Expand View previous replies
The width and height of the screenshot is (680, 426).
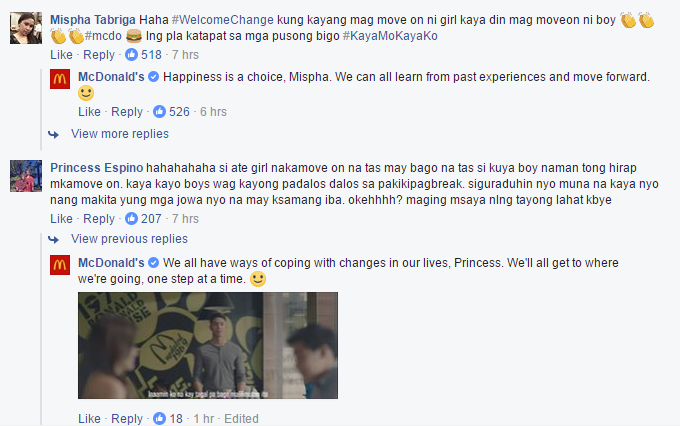pyautogui.click(x=129, y=239)
